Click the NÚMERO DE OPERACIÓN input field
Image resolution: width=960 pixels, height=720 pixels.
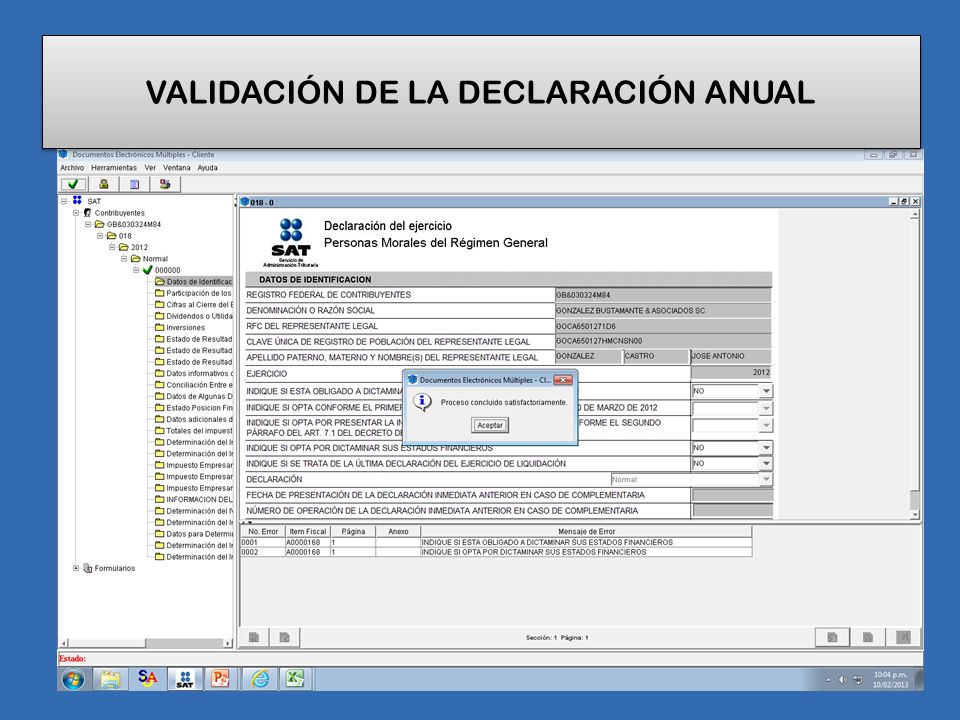pyautogui.click(x=732, y=510)
